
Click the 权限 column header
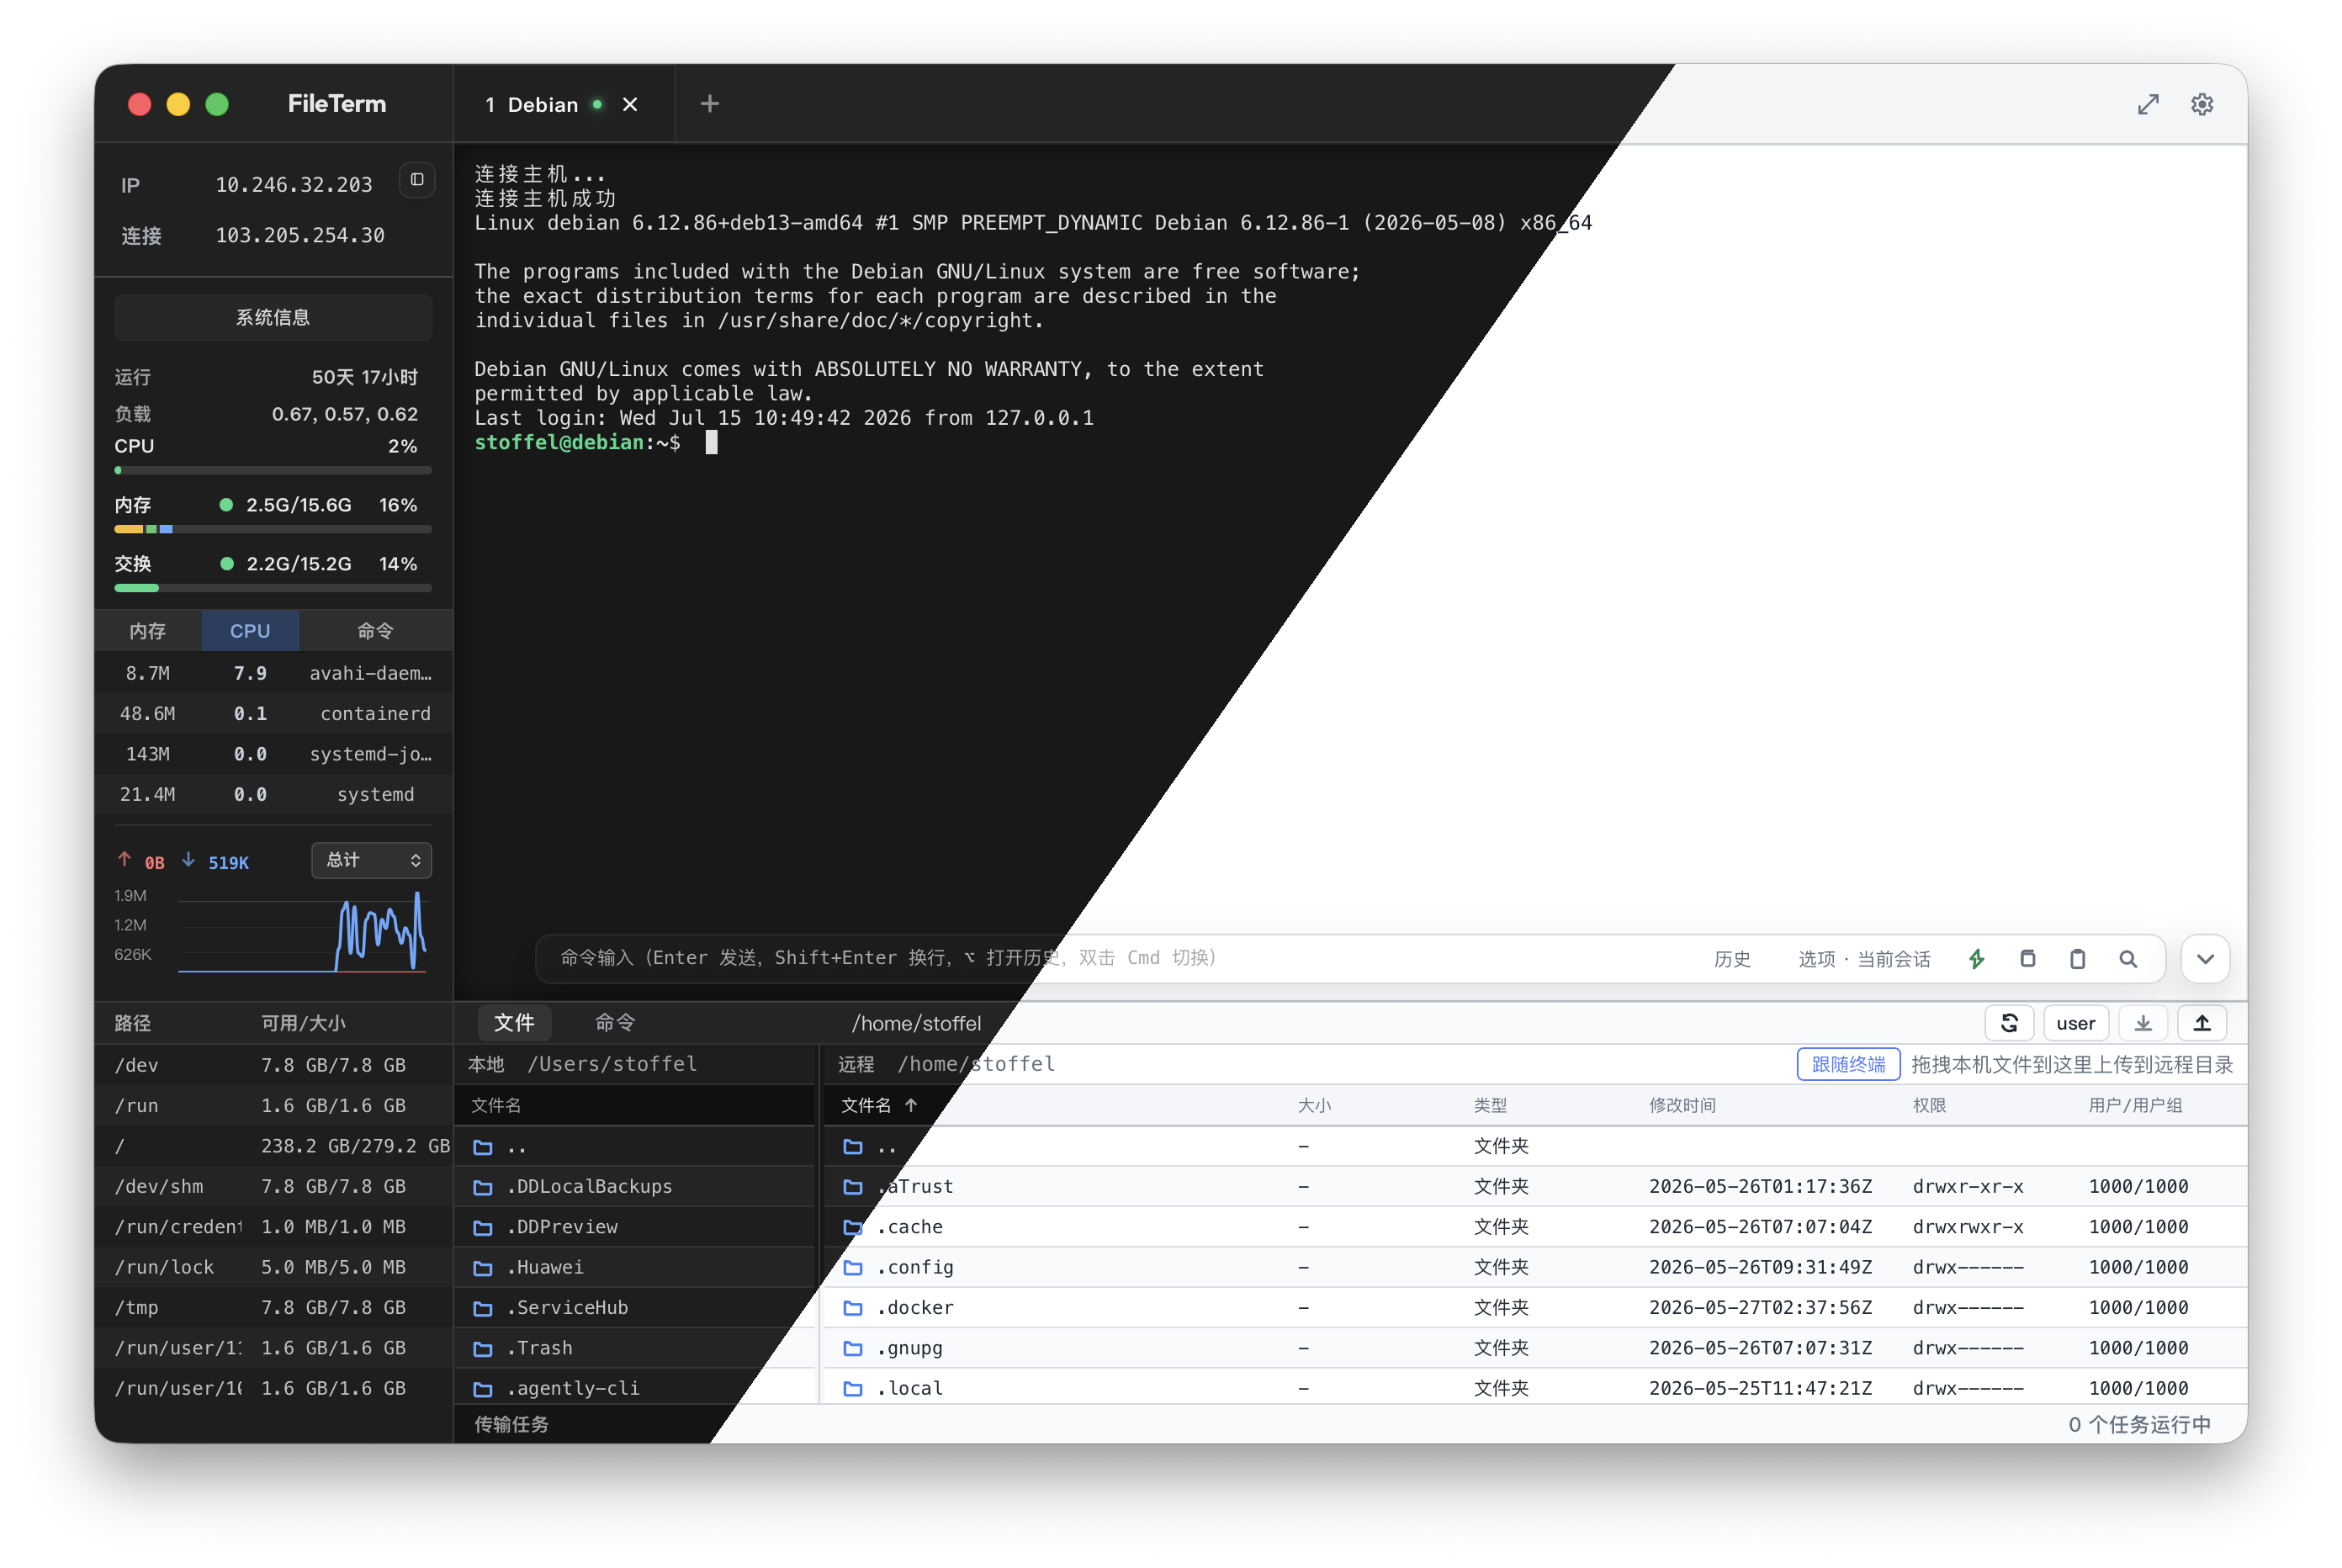(x=1929, y=1105)
